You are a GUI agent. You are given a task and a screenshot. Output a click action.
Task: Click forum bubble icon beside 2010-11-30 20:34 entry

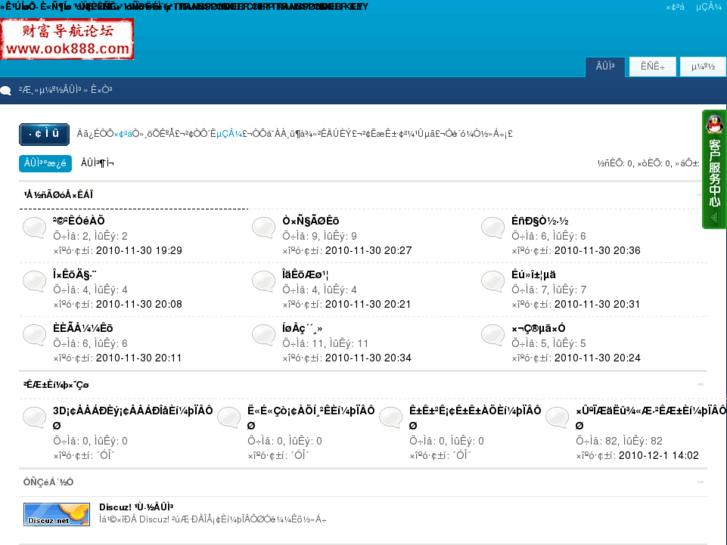[x=264, y=335]
